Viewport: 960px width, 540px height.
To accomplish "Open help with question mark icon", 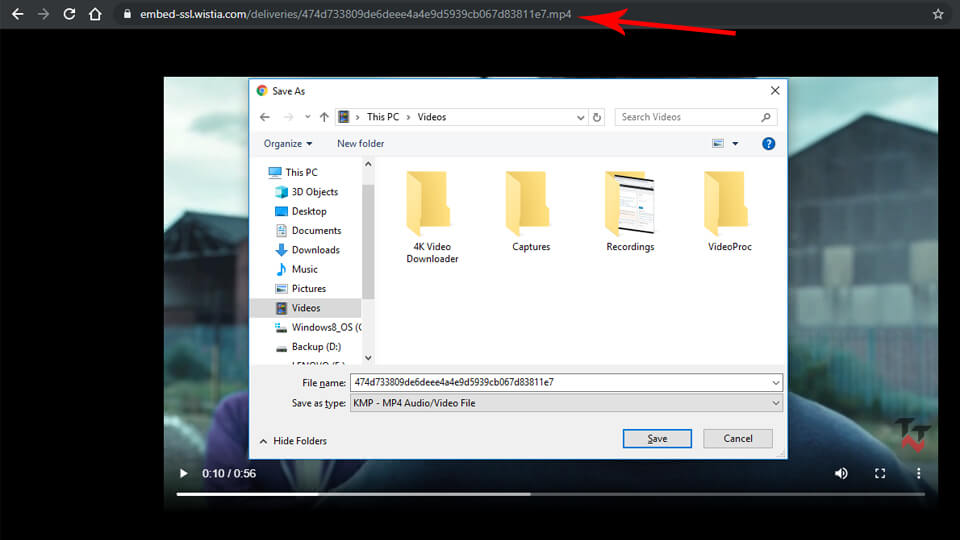I will (x=768, y=143).
